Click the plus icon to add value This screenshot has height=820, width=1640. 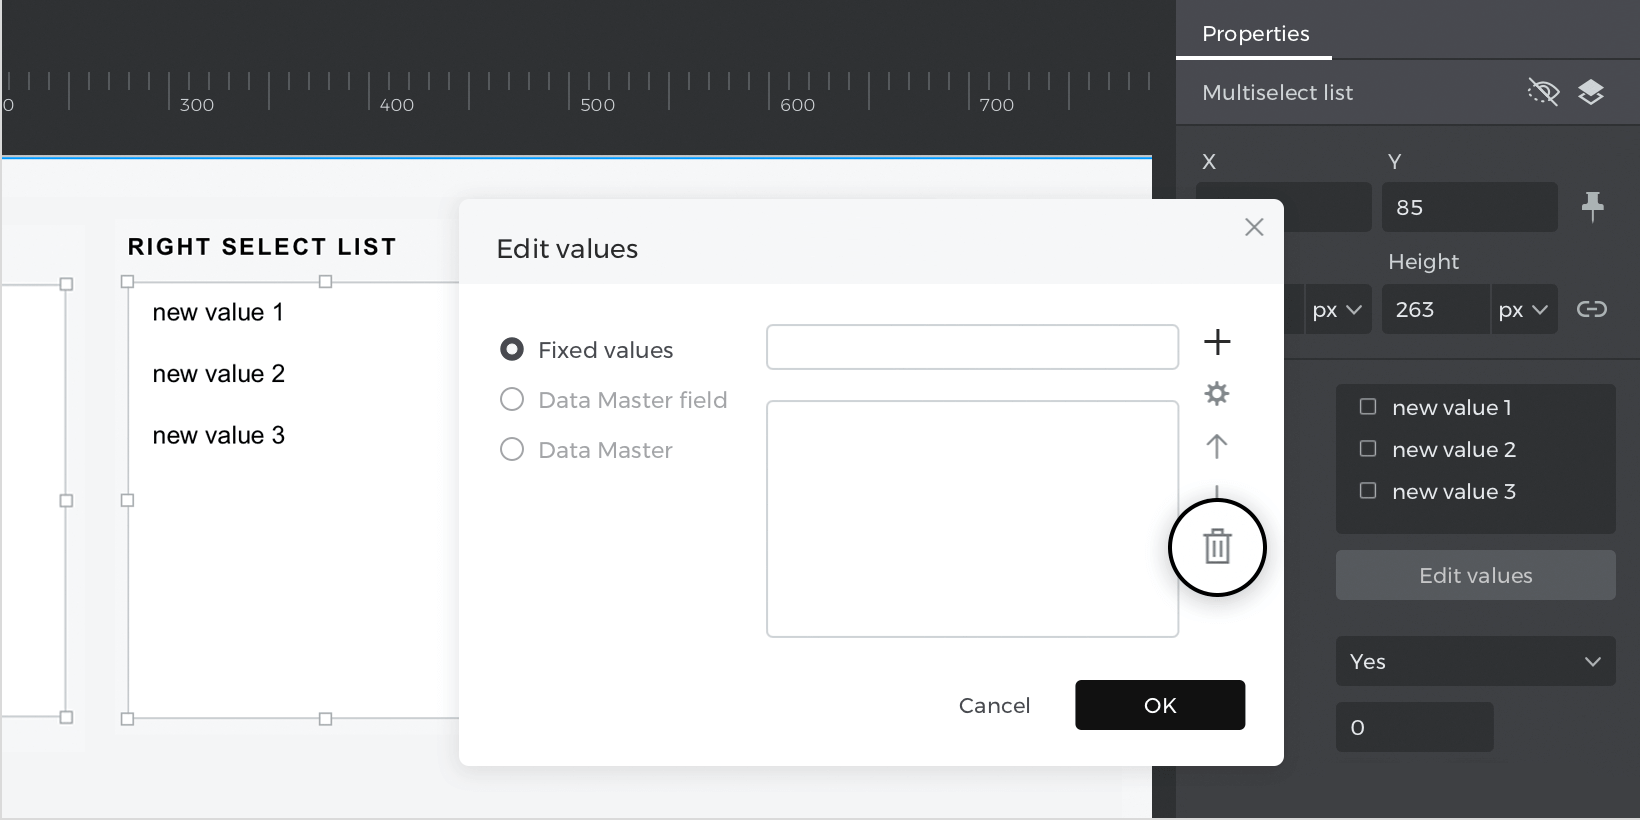pos(1217,342)
